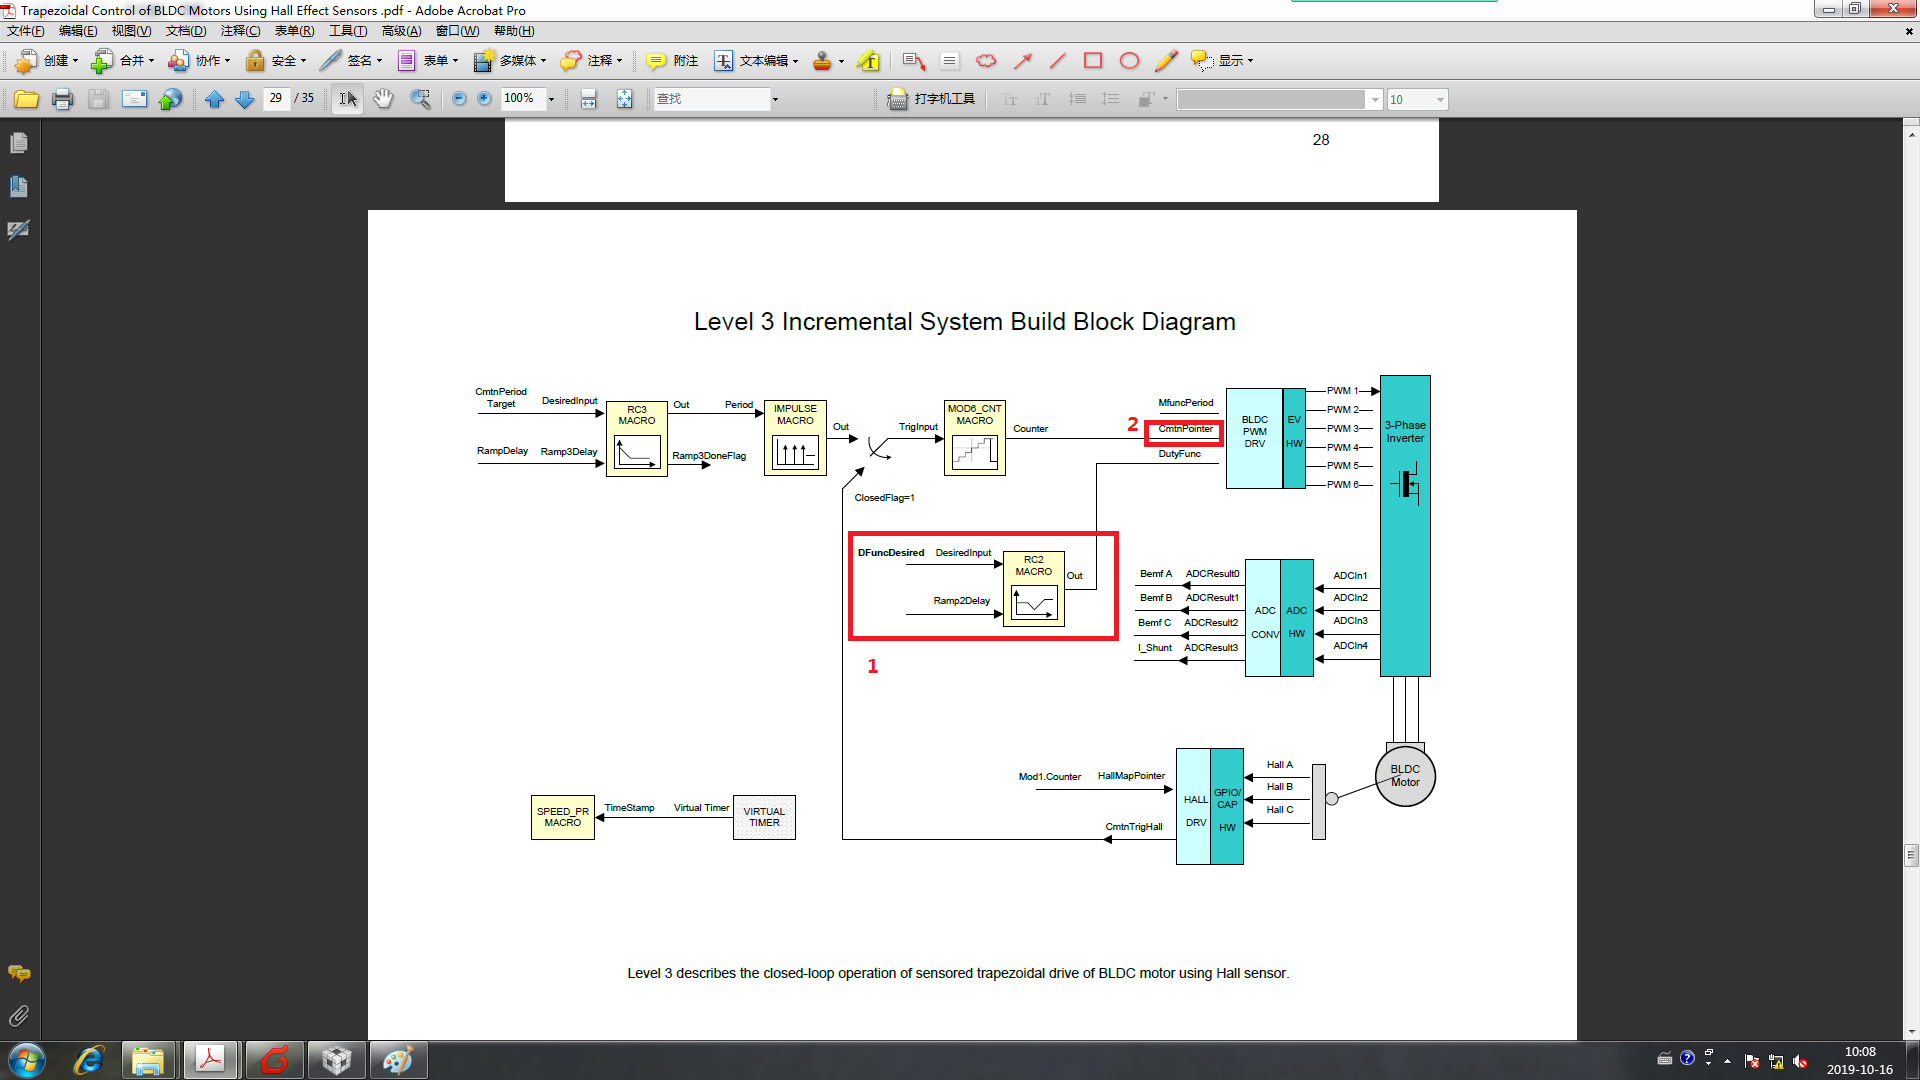The width and height of the screenshot is (1920, 1080).
Task: Click the Print icon
Action: [x=62, y=99]
